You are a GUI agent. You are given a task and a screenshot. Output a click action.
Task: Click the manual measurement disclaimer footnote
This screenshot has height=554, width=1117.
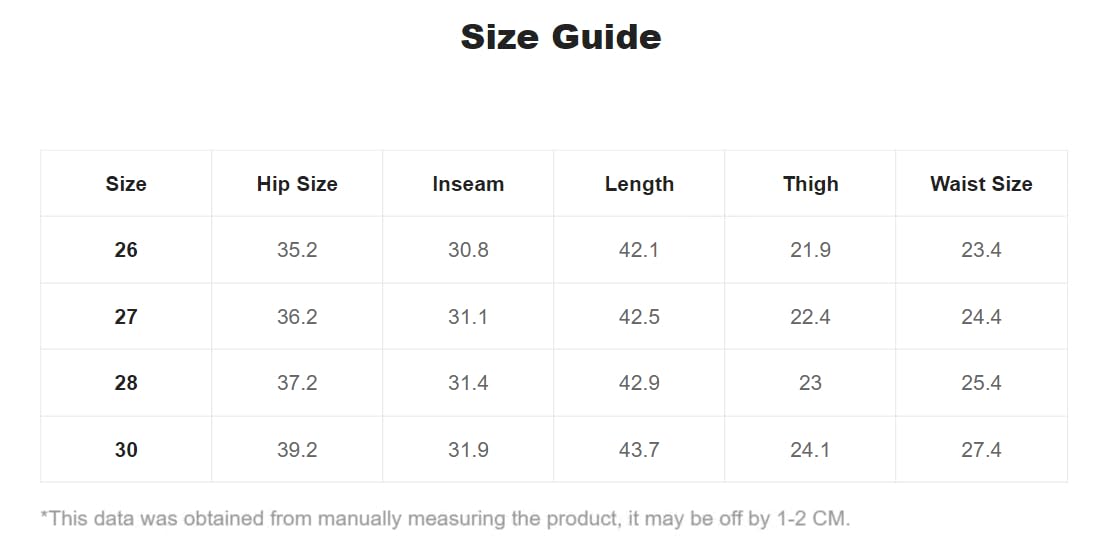[445, 518]
